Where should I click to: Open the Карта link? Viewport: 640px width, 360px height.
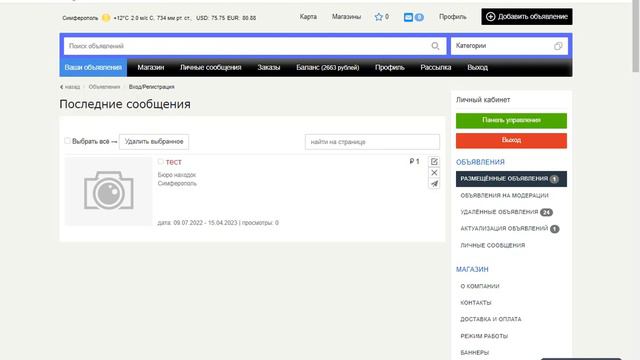[308, 17]
